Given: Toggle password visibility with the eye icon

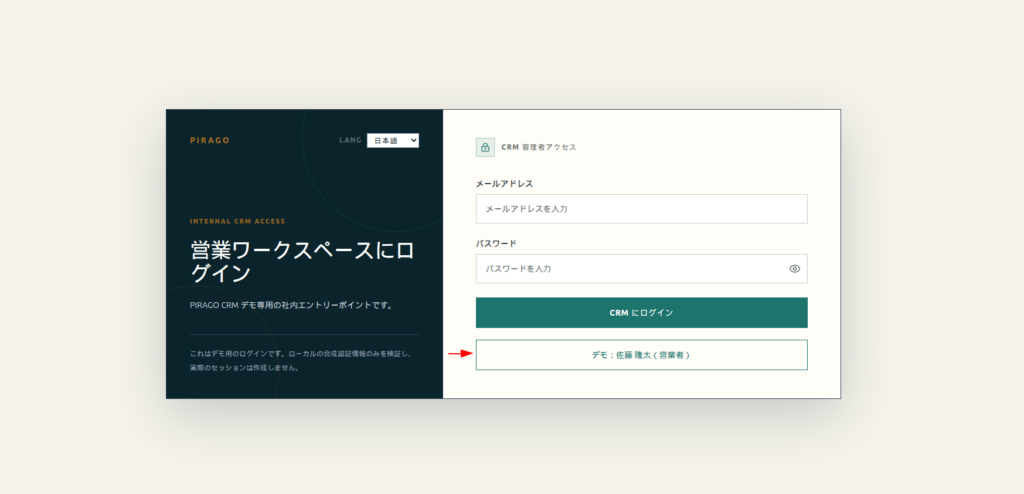Looking at the screenshot, I should coord(794,269).
